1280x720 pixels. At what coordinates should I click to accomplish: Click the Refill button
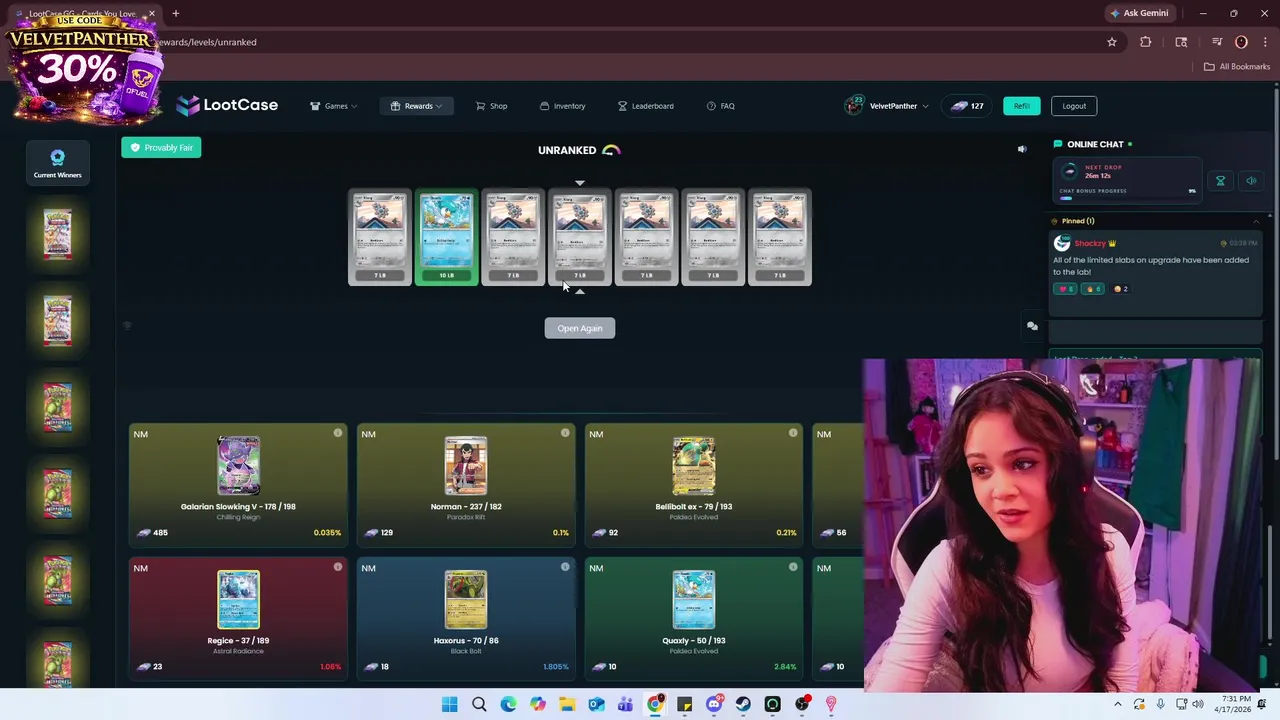pos(1021,106)
